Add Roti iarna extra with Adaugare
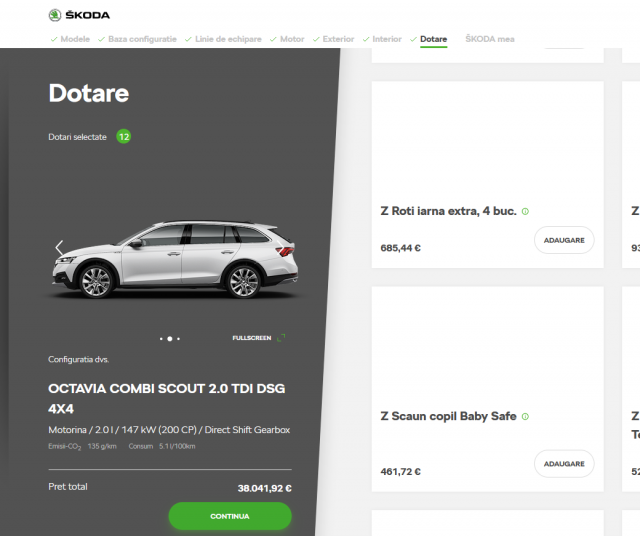Image resolution: width=640 pixels, height=536 pixels. click(564, 240)
